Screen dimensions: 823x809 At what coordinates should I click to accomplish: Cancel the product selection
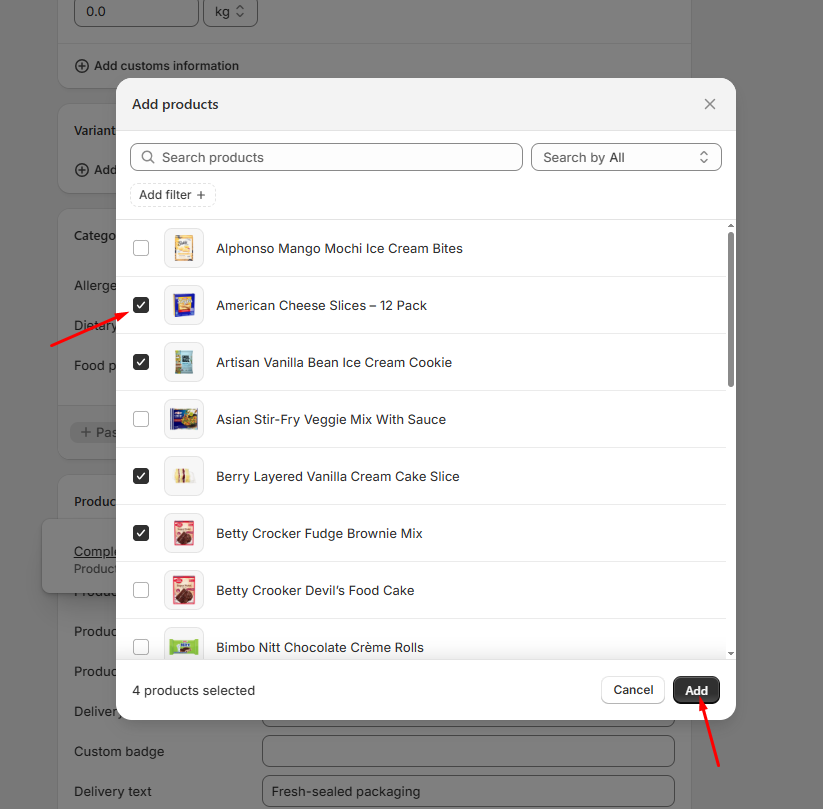[633, 690]
